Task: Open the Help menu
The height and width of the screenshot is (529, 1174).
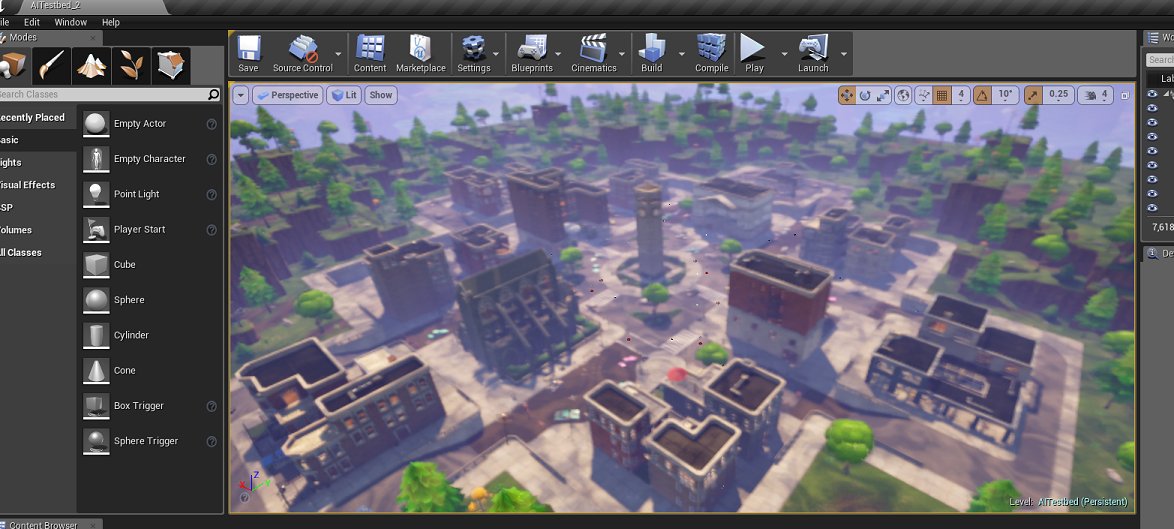Action: 111,22
